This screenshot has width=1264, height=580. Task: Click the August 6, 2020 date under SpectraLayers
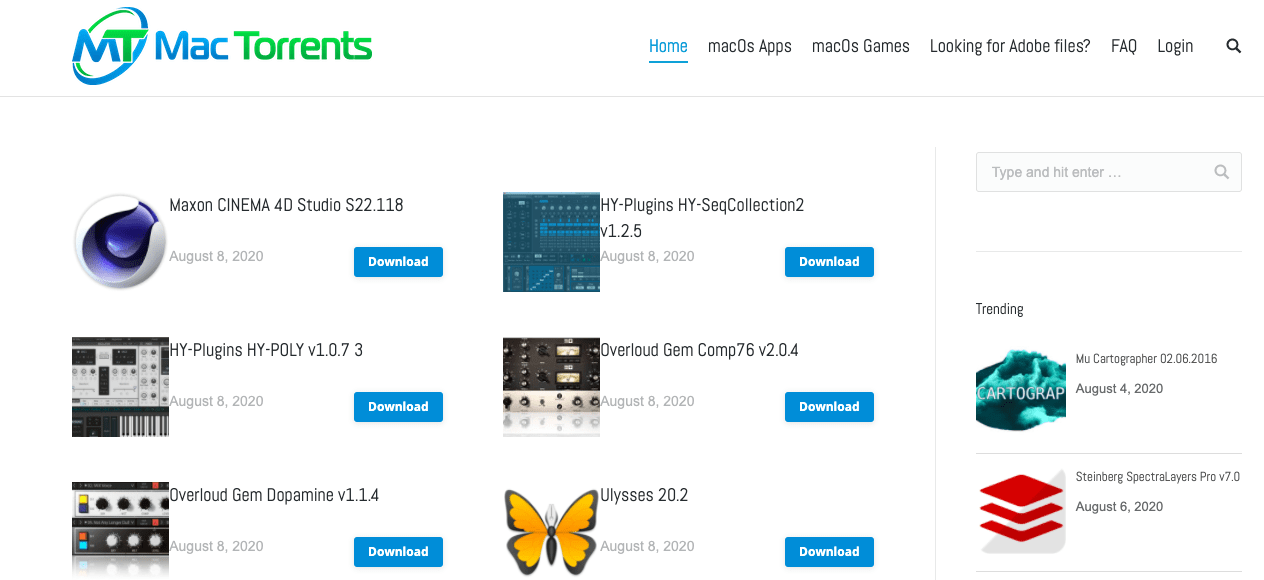[x=1119, y=507]
